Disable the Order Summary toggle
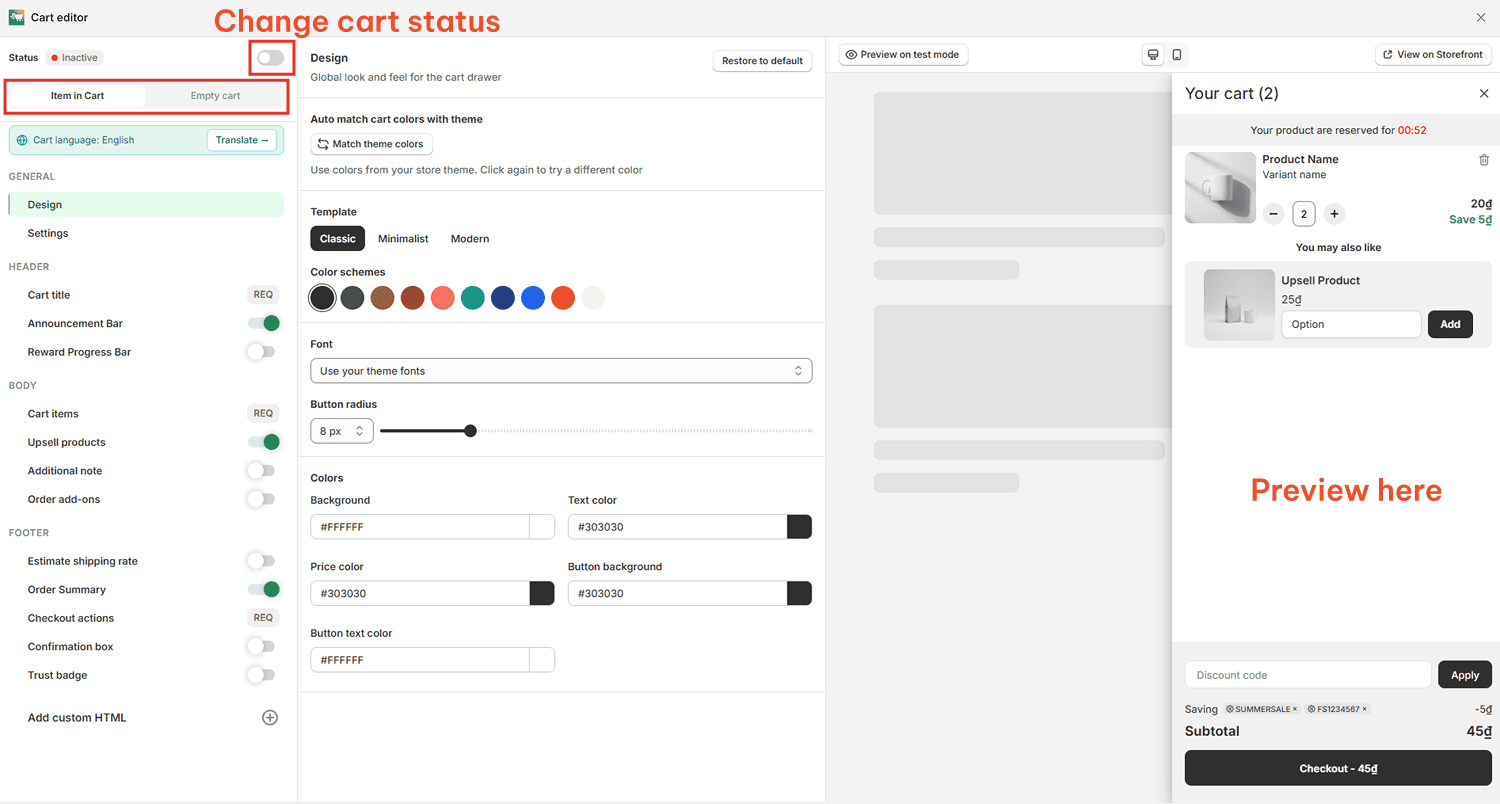The image size is (1500, 804). pos(264,589)
